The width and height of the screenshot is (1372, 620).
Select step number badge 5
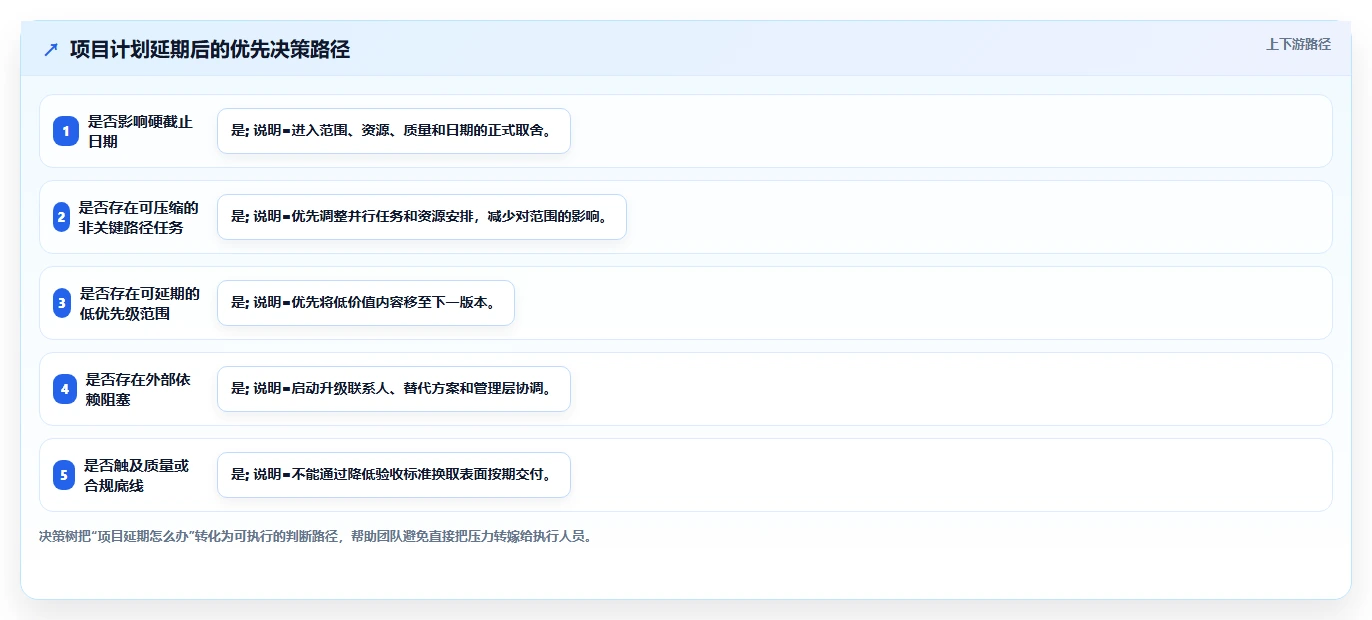point(64,475)
